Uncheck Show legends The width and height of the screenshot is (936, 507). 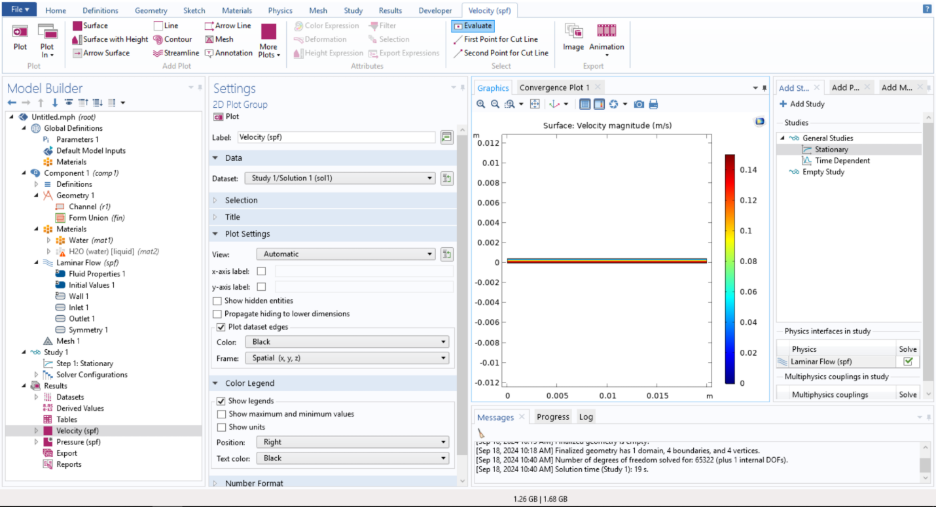coord(221,401)
